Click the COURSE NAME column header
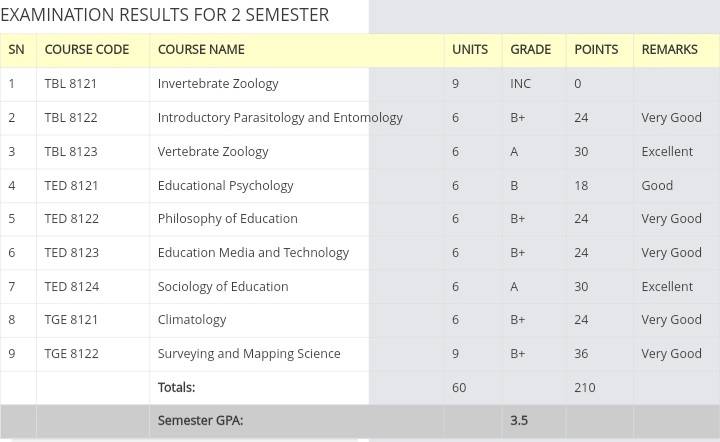This screenshot has height=442, width=720. 201,50
